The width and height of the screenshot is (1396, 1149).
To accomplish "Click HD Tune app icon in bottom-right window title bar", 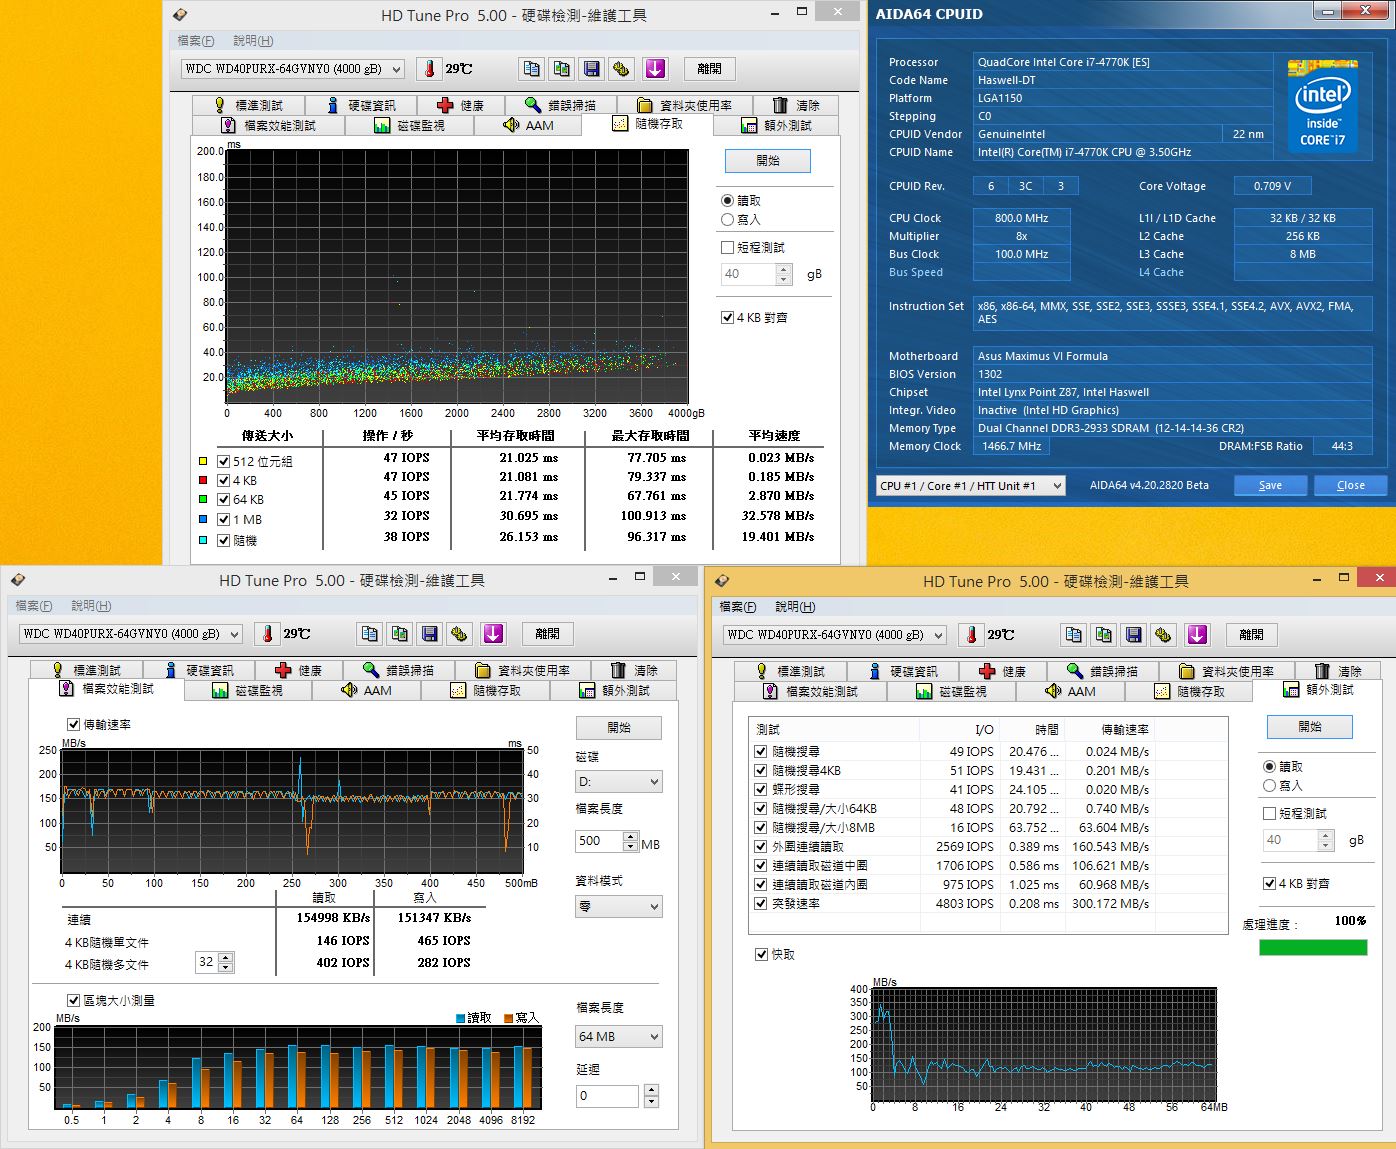I will coord(722,581).
